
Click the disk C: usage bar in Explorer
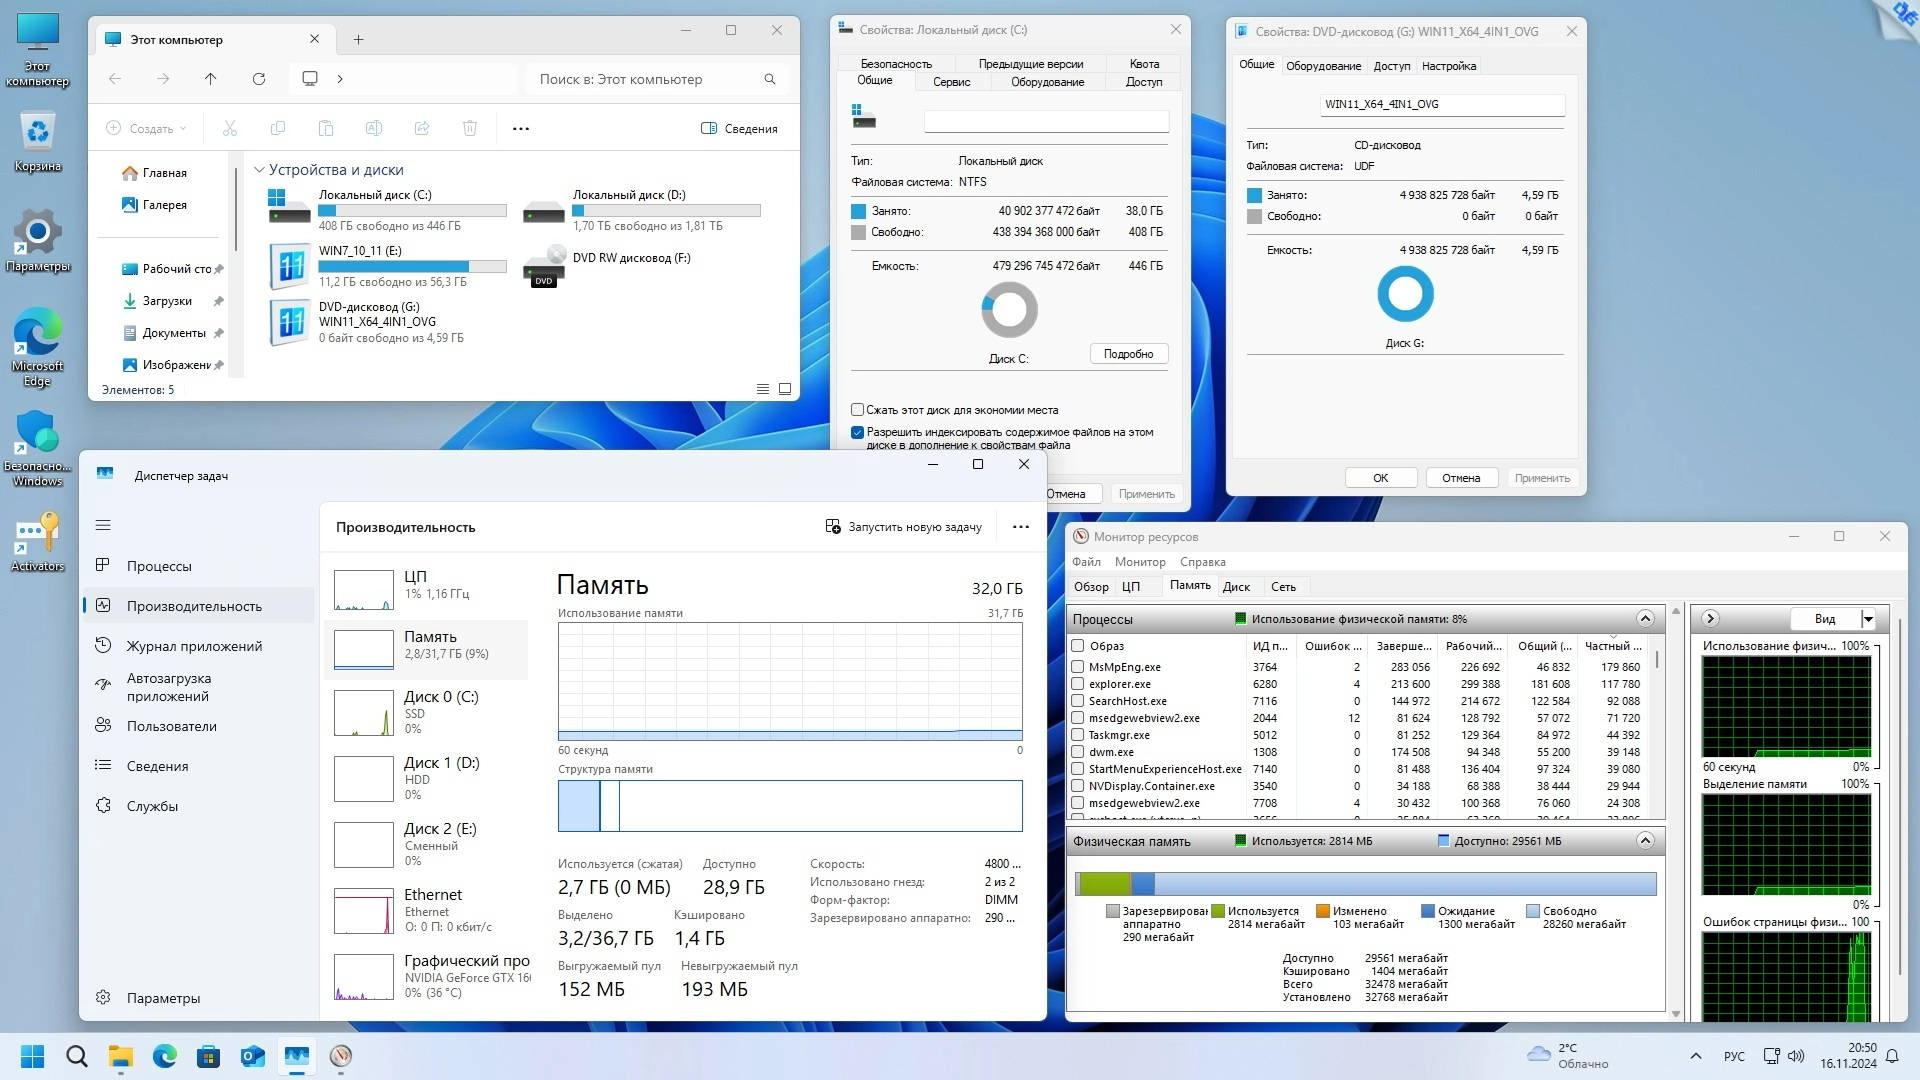click(412, 210)
